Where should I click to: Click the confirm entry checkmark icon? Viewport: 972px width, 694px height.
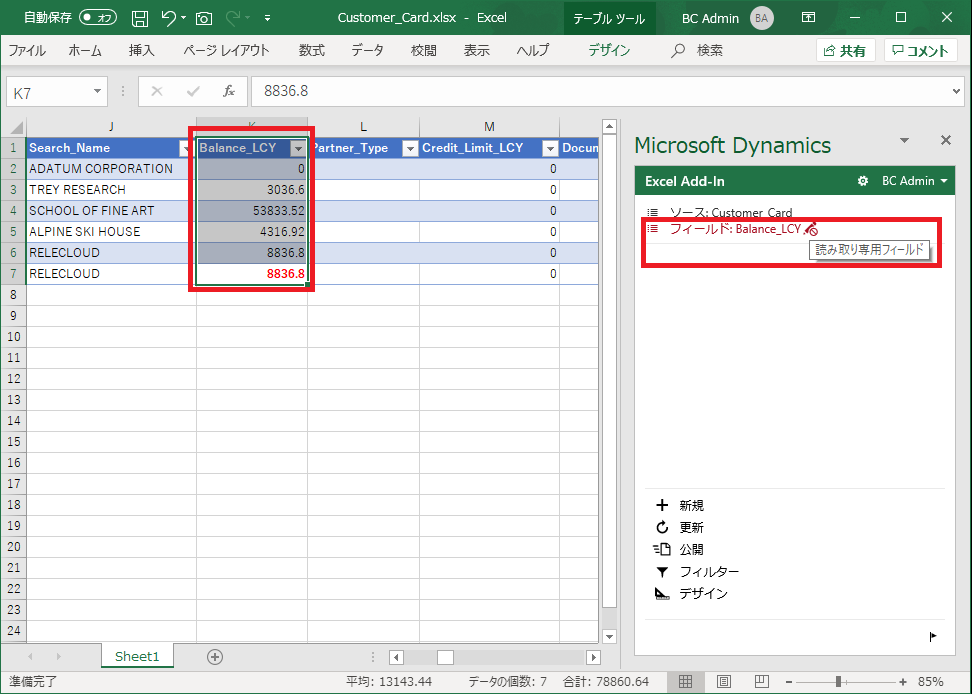(193, 91)
